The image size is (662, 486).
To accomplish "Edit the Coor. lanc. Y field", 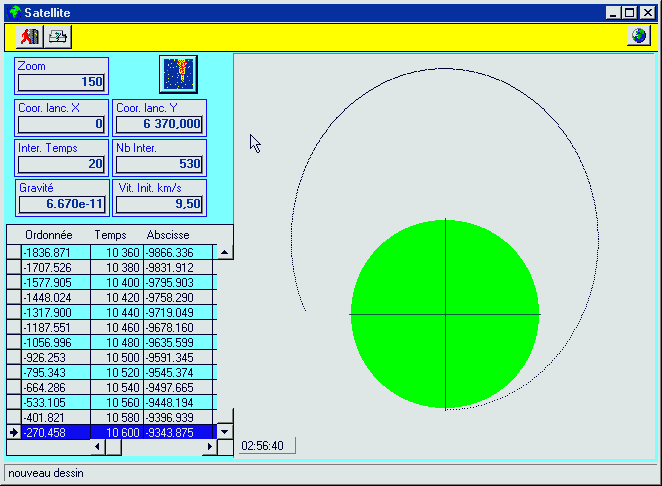I will 159,124.
